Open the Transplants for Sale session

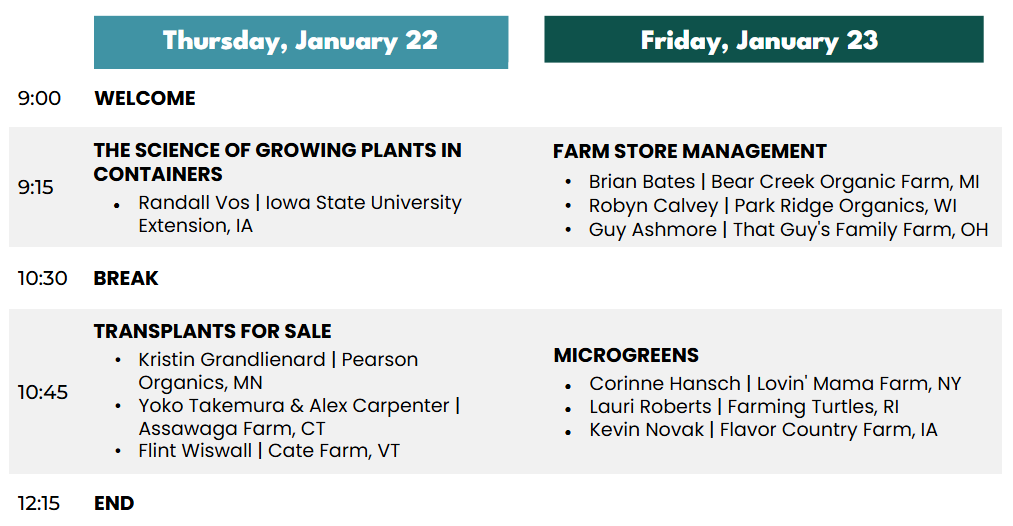212,331
